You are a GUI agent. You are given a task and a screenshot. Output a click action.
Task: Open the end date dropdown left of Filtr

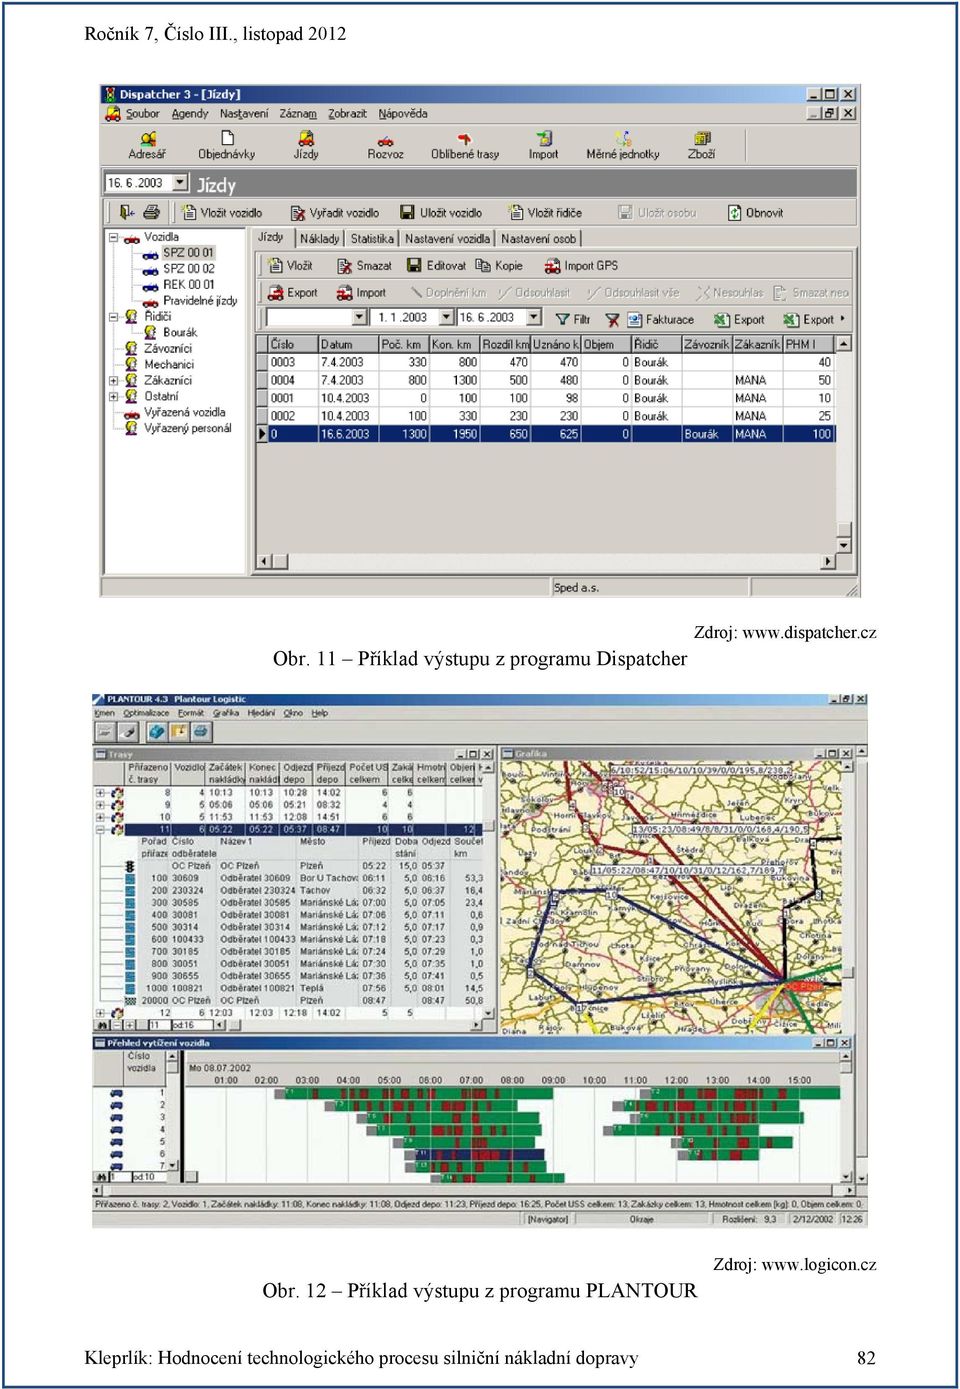533,318
